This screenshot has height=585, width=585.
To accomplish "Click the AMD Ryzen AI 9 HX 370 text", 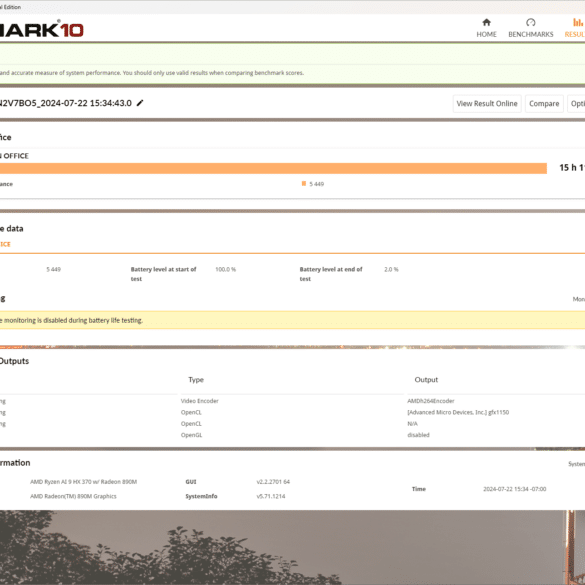I will [84, 482].
